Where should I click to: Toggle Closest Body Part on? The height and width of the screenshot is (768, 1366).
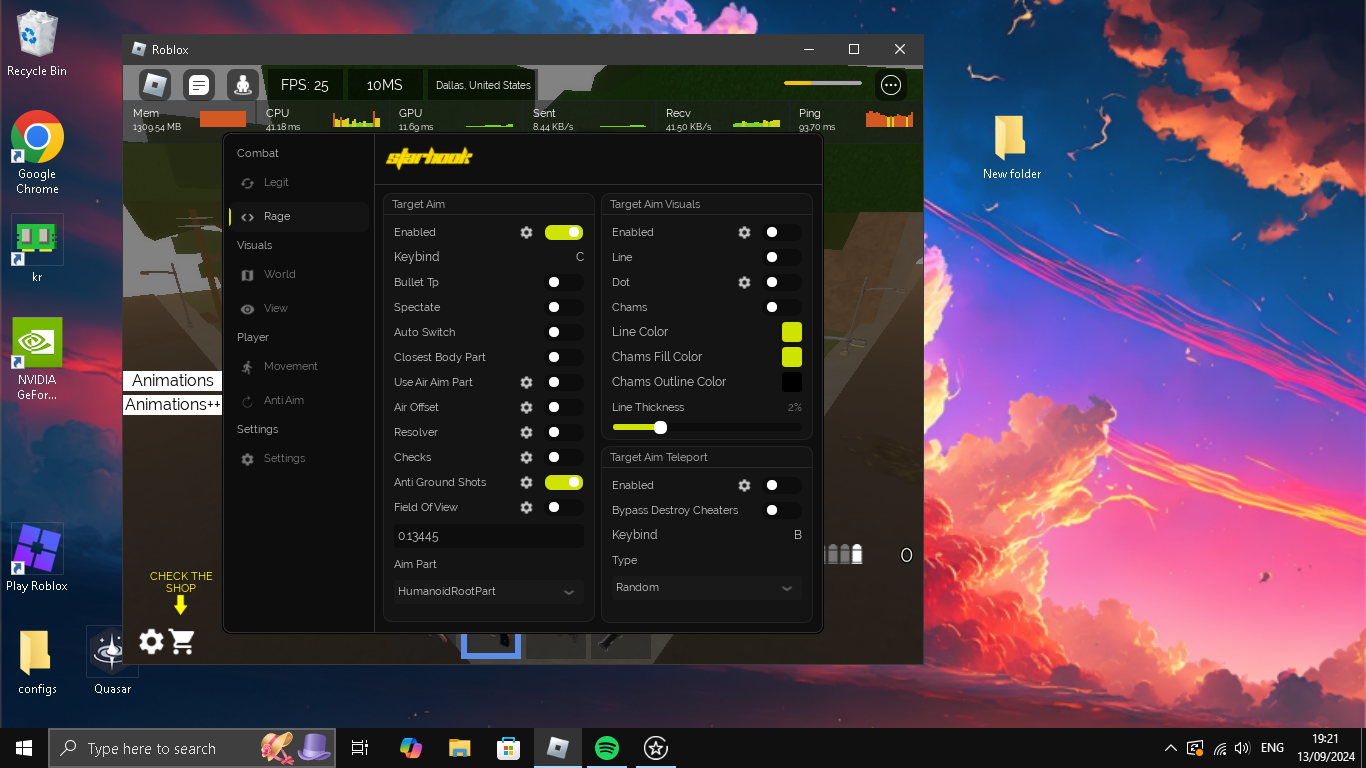point(564,357)
